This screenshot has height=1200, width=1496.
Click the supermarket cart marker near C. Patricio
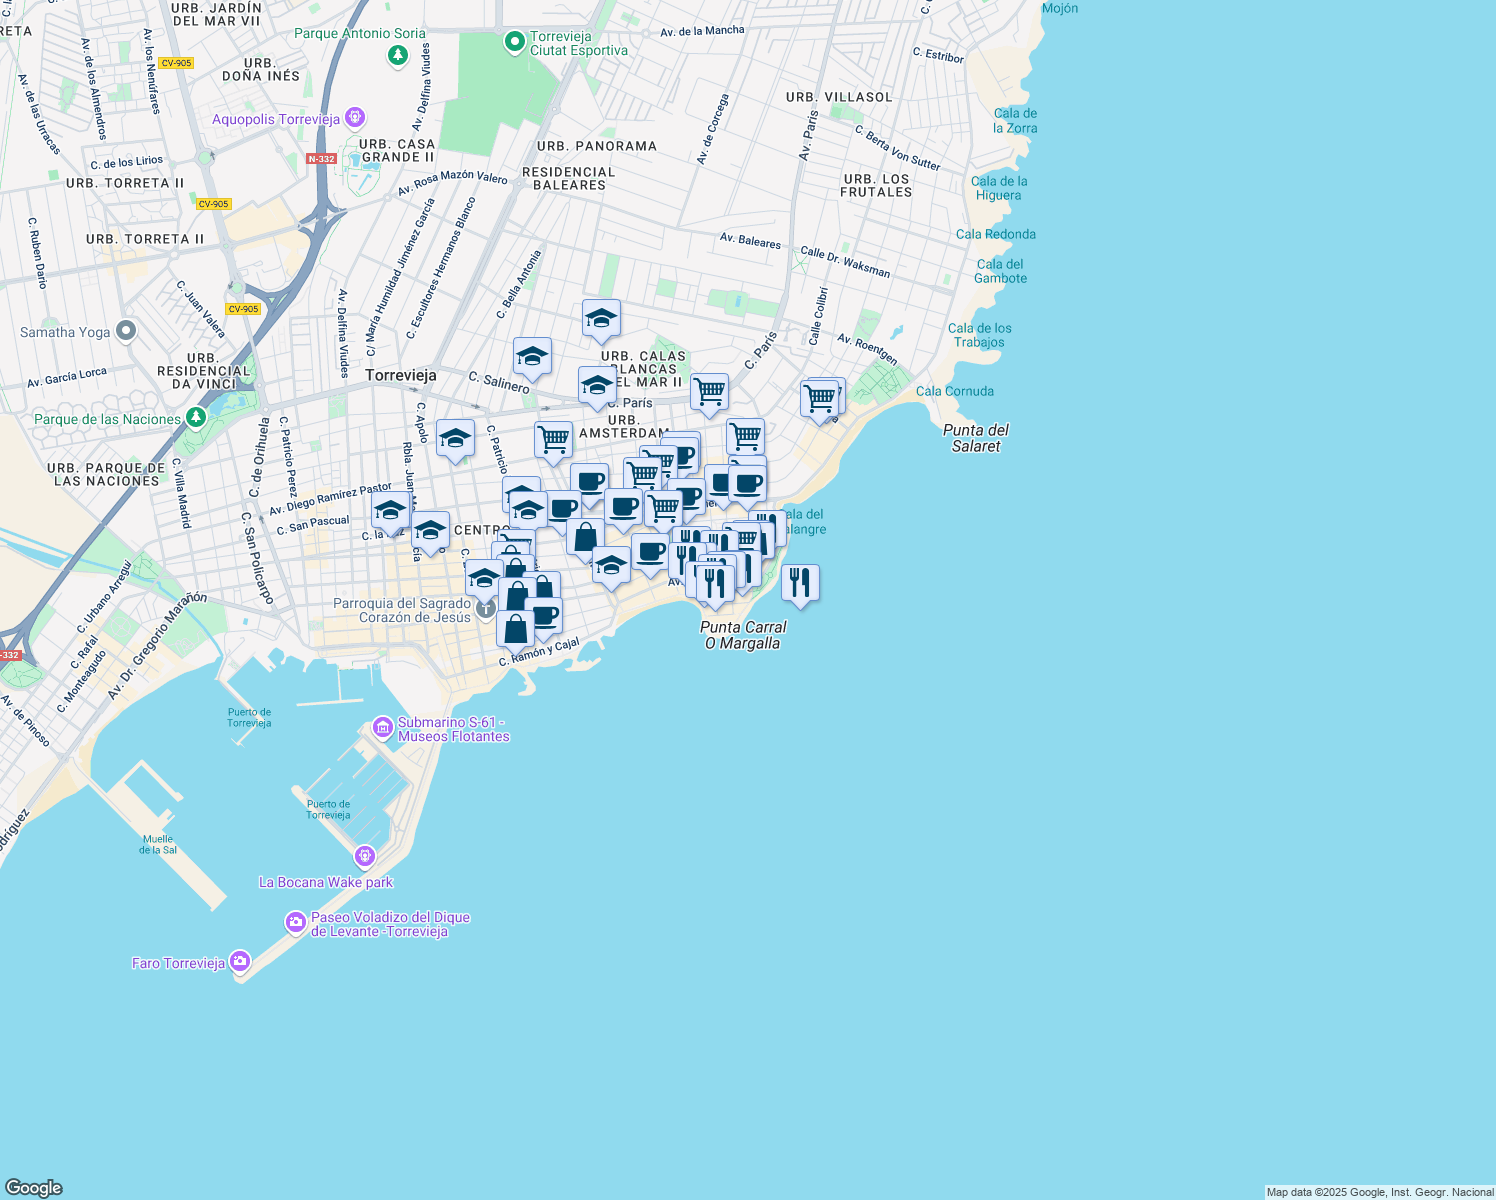coord(553,441)
